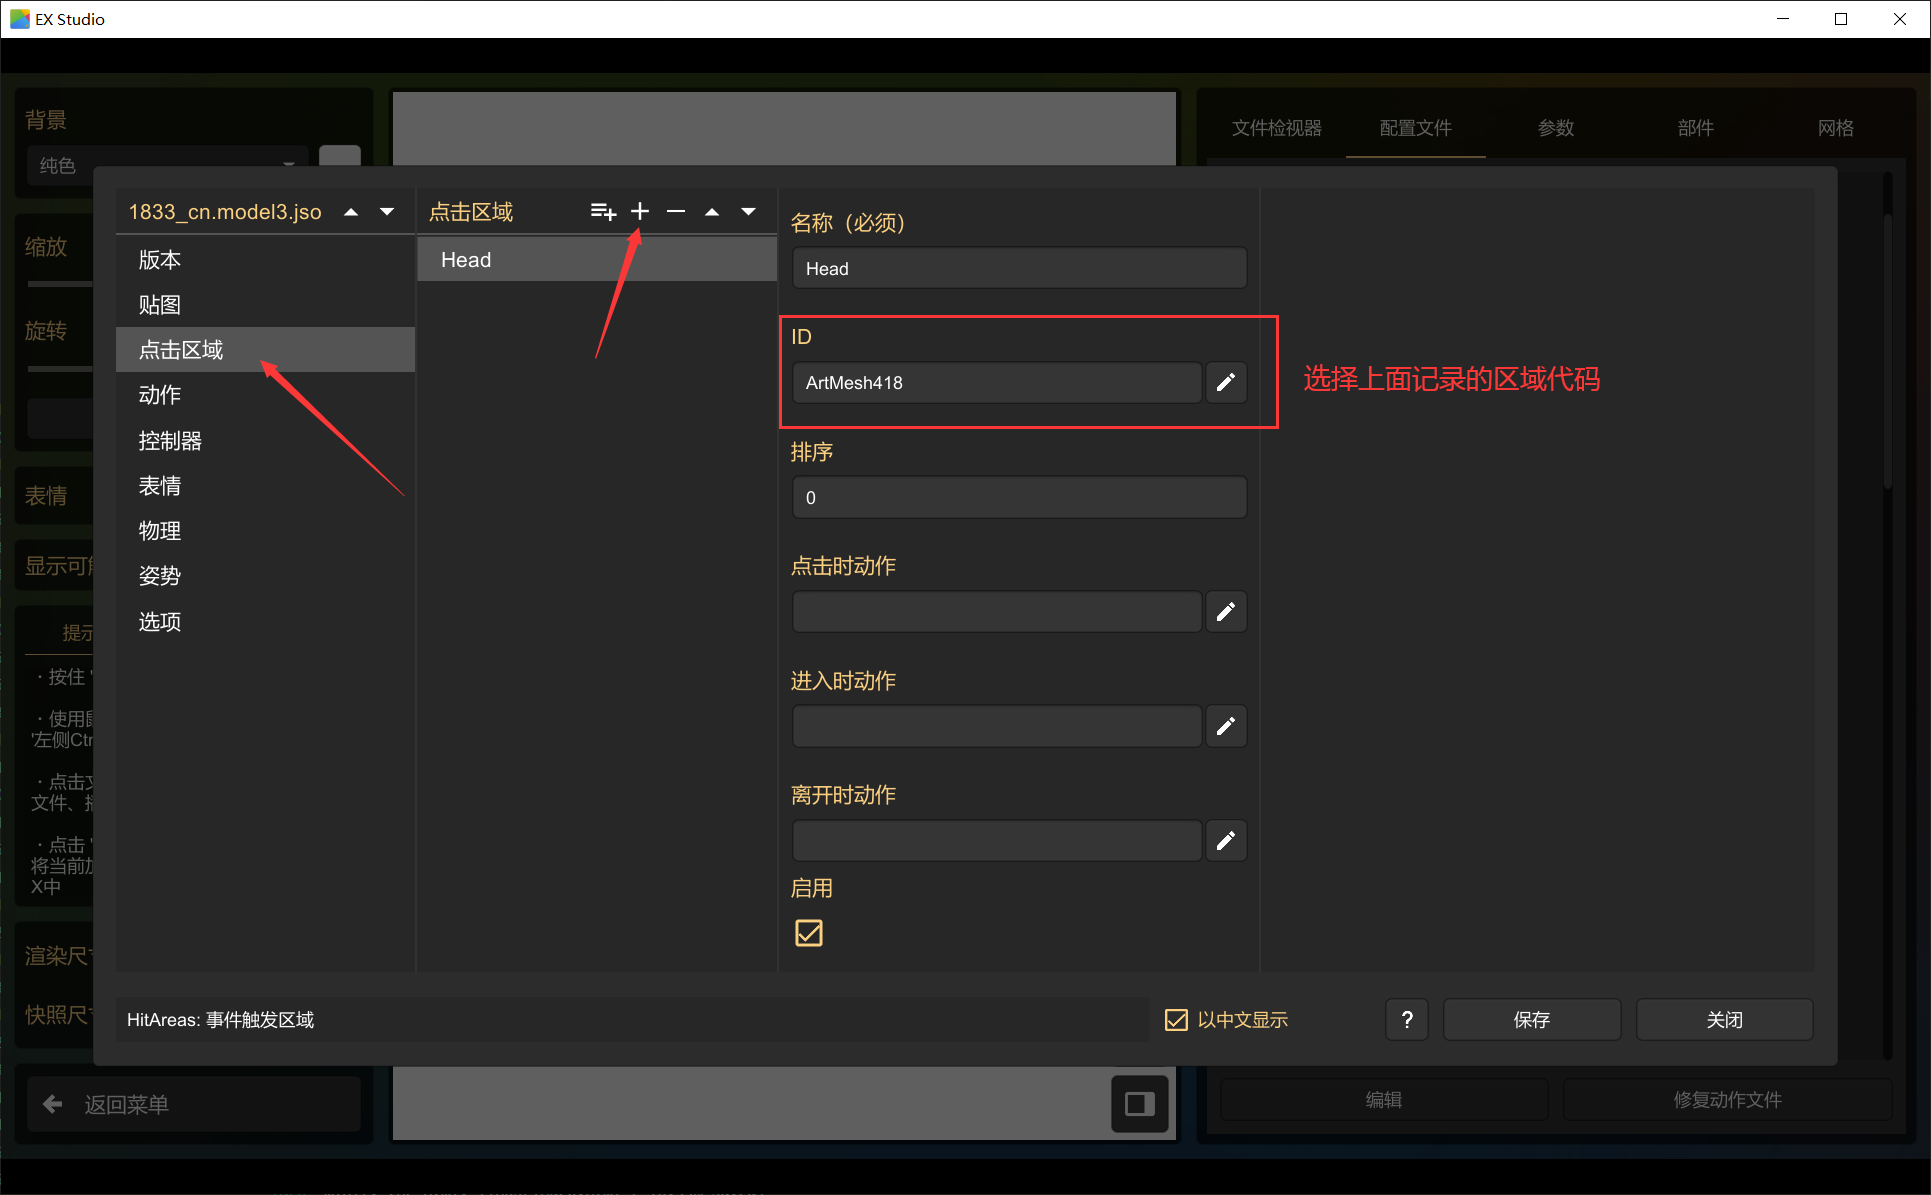1931x1195 pixels.
Task: Switch to the 配置文件 tab
Action: pos(1415,128)
